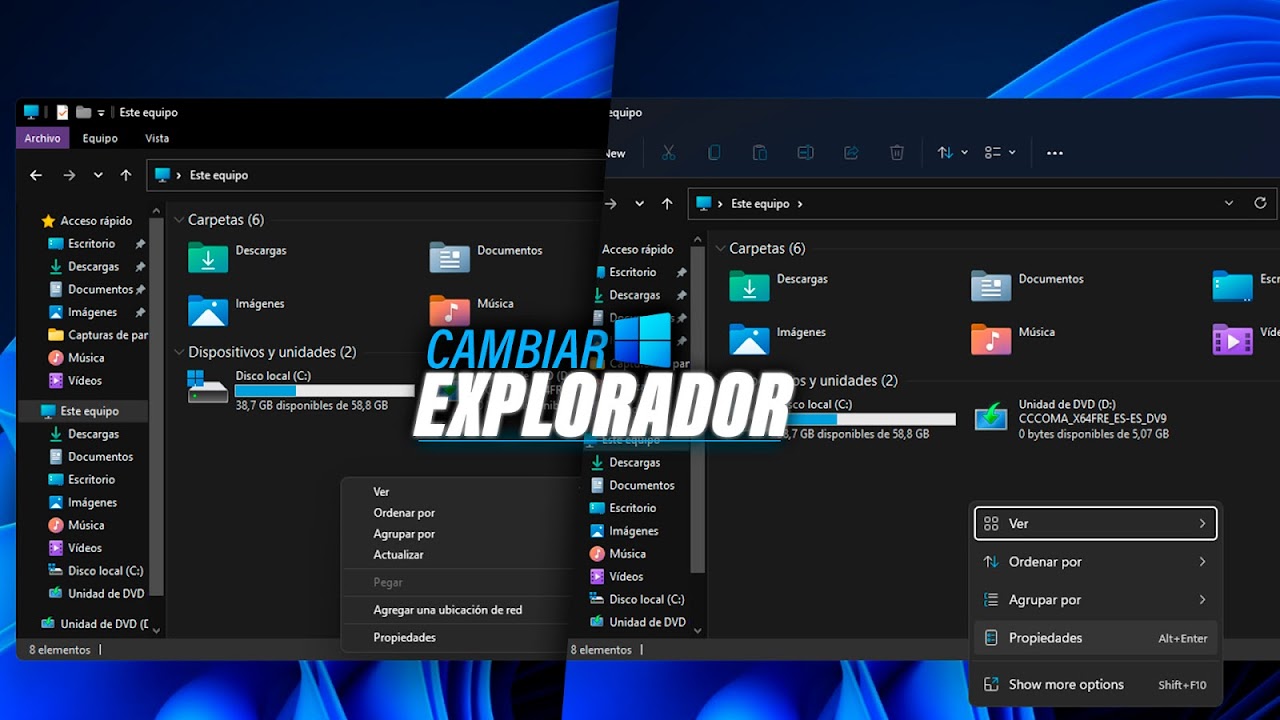Open Ordenar por in new-style context menu
The image size is (1280, 720).
tap(1095, 562)
